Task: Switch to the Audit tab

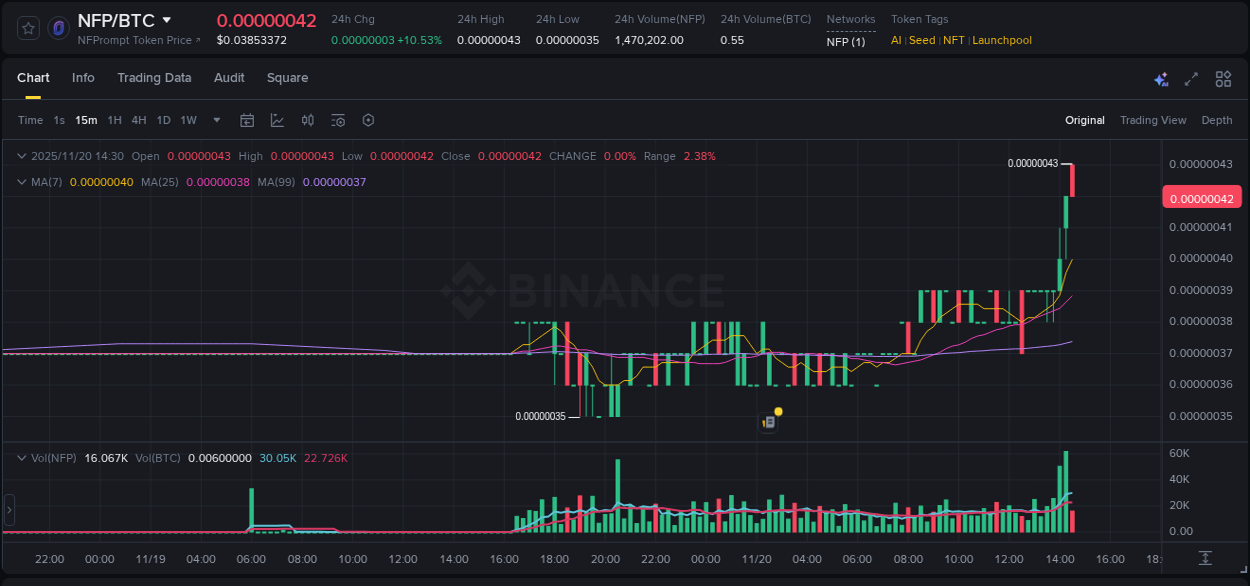Action: point(229,78)
